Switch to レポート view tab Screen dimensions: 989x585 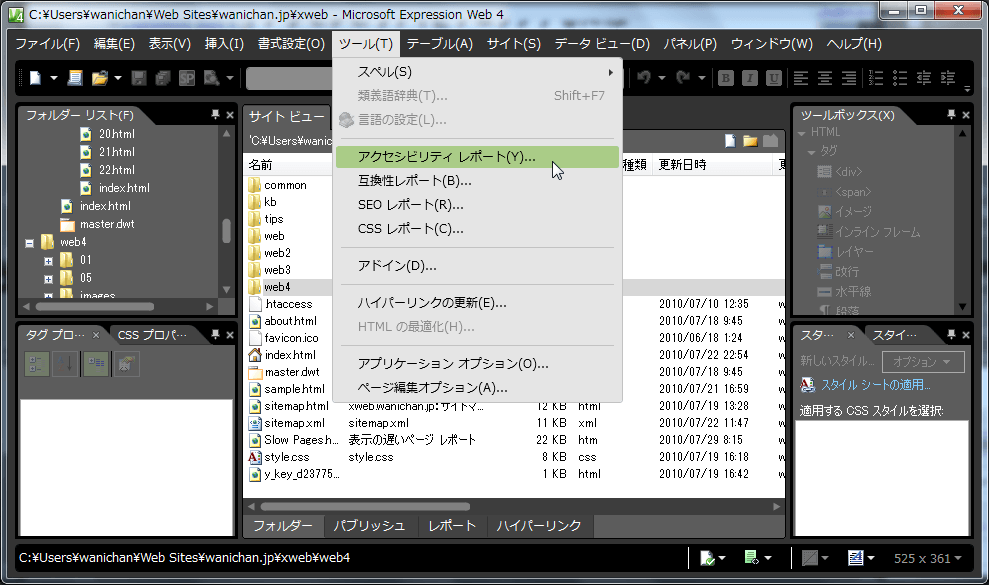coord(452,526)
